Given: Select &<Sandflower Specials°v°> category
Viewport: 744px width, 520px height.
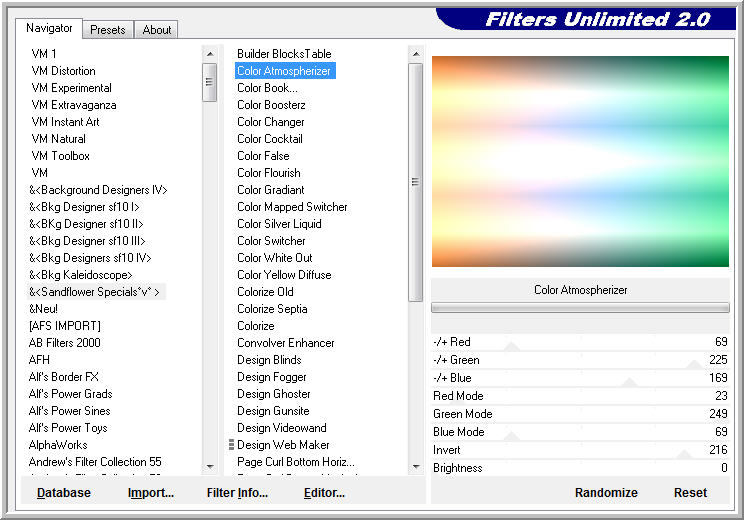Looking at the screenshot, I should [94, 292].
